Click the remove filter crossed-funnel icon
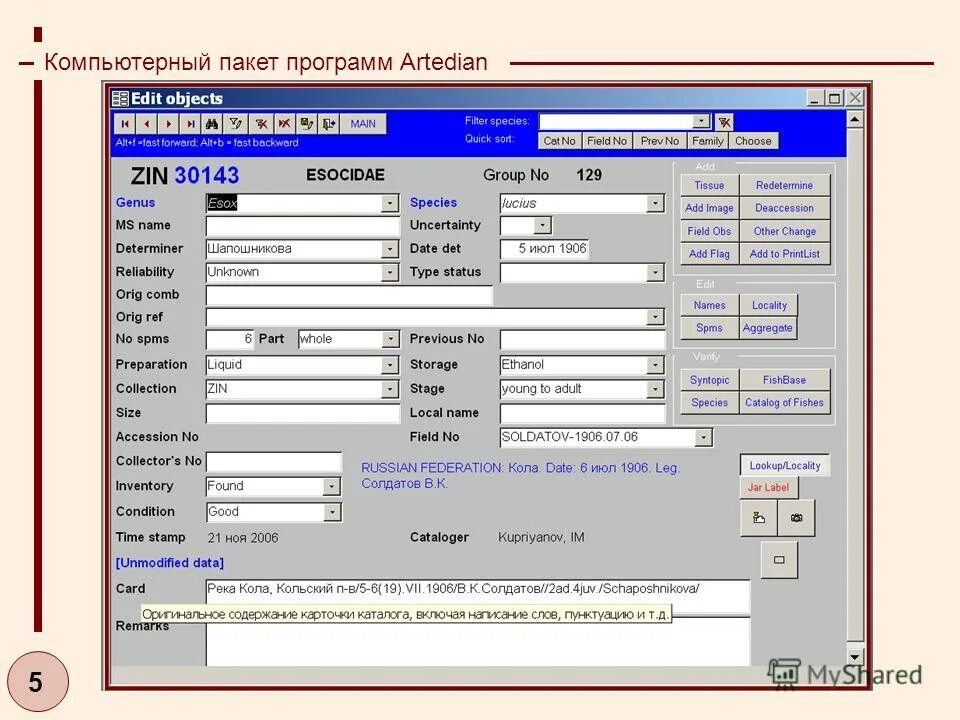The image size is (960, 720). pos(261,124)
